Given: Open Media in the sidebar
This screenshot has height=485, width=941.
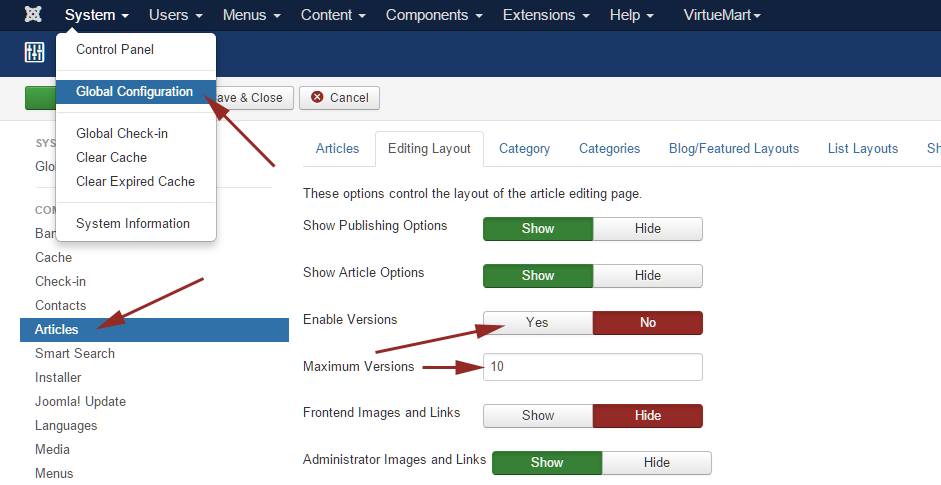Looking at the screenshot, I should (x=52, y=450).
